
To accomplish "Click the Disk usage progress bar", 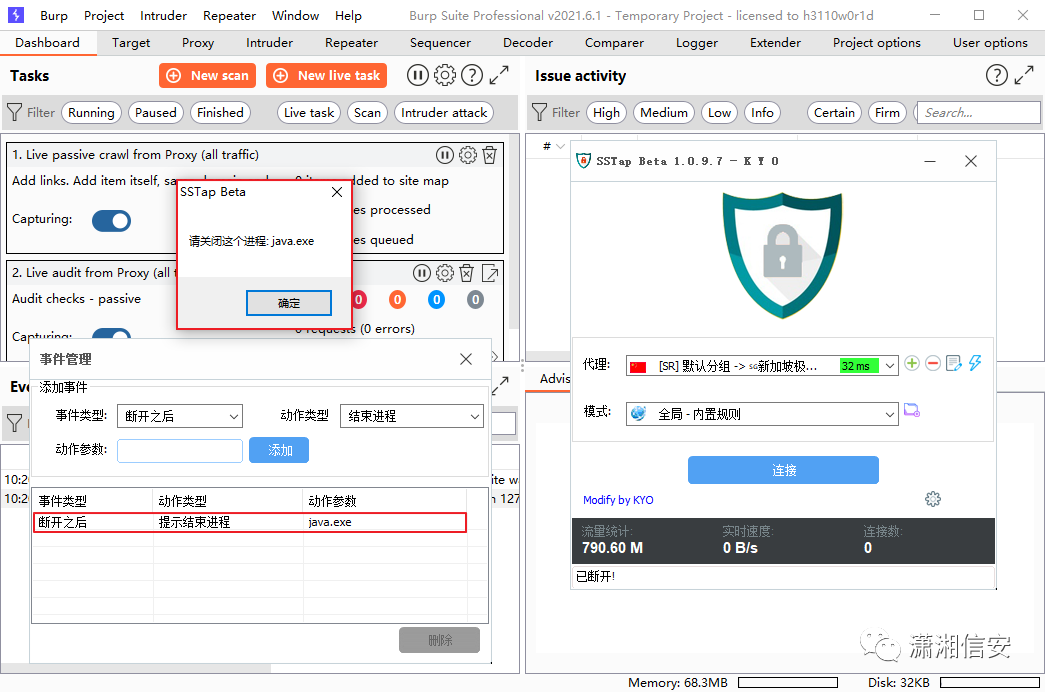I will [x=990, y=683].
